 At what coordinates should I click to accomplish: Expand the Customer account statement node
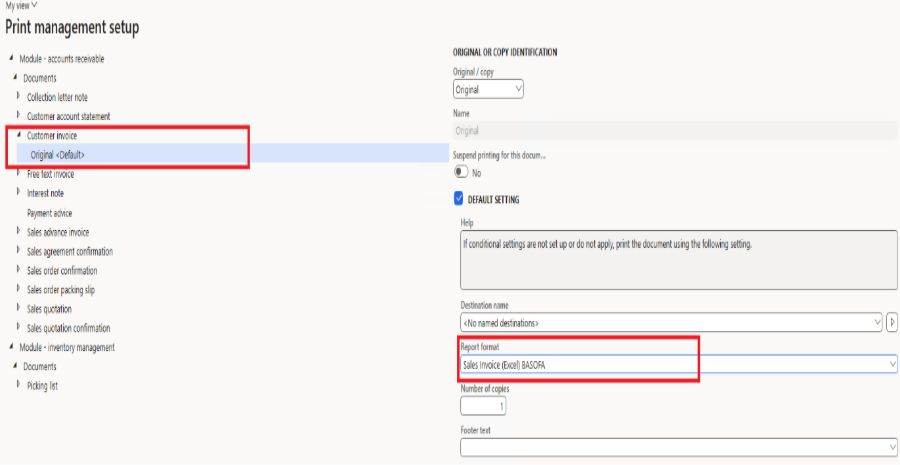click(18, 116)
